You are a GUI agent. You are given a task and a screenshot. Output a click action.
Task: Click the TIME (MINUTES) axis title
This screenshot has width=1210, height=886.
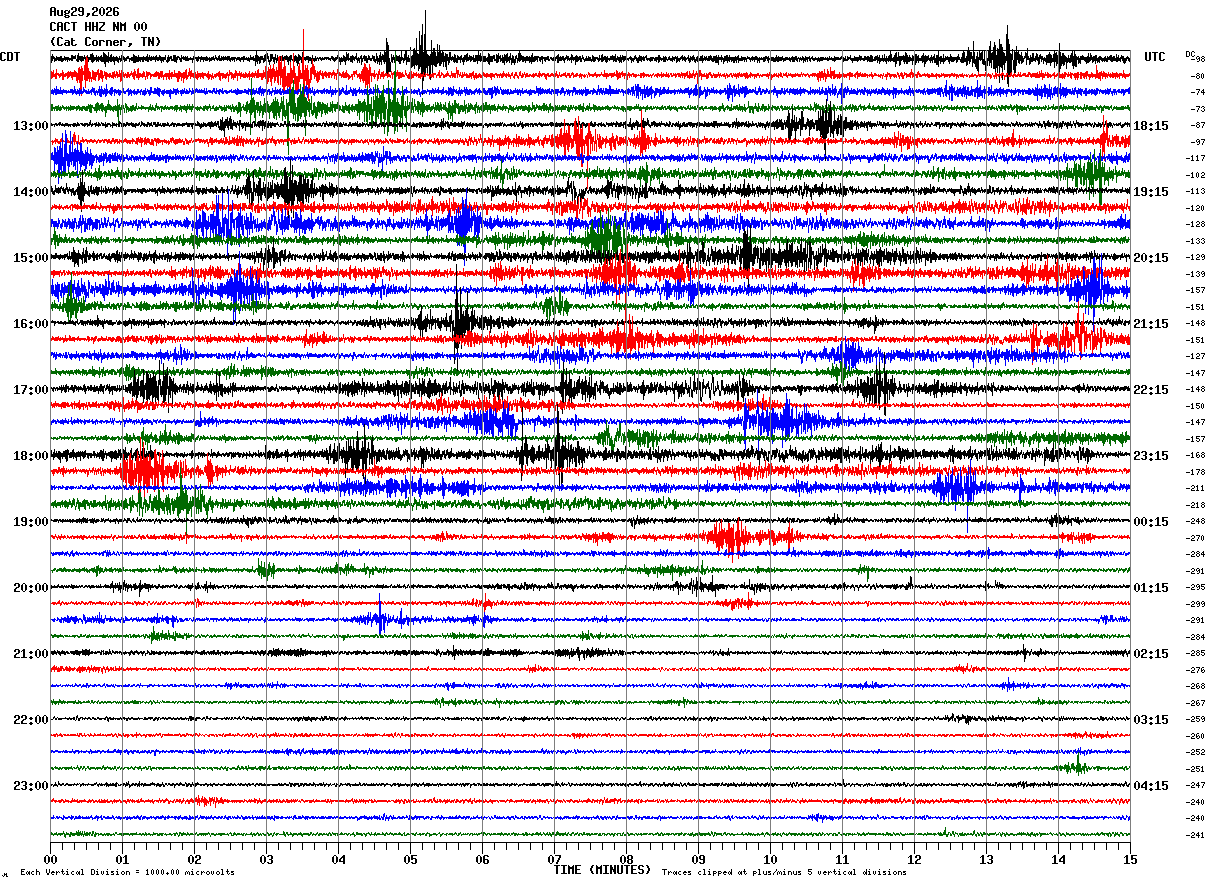(602, 870)
